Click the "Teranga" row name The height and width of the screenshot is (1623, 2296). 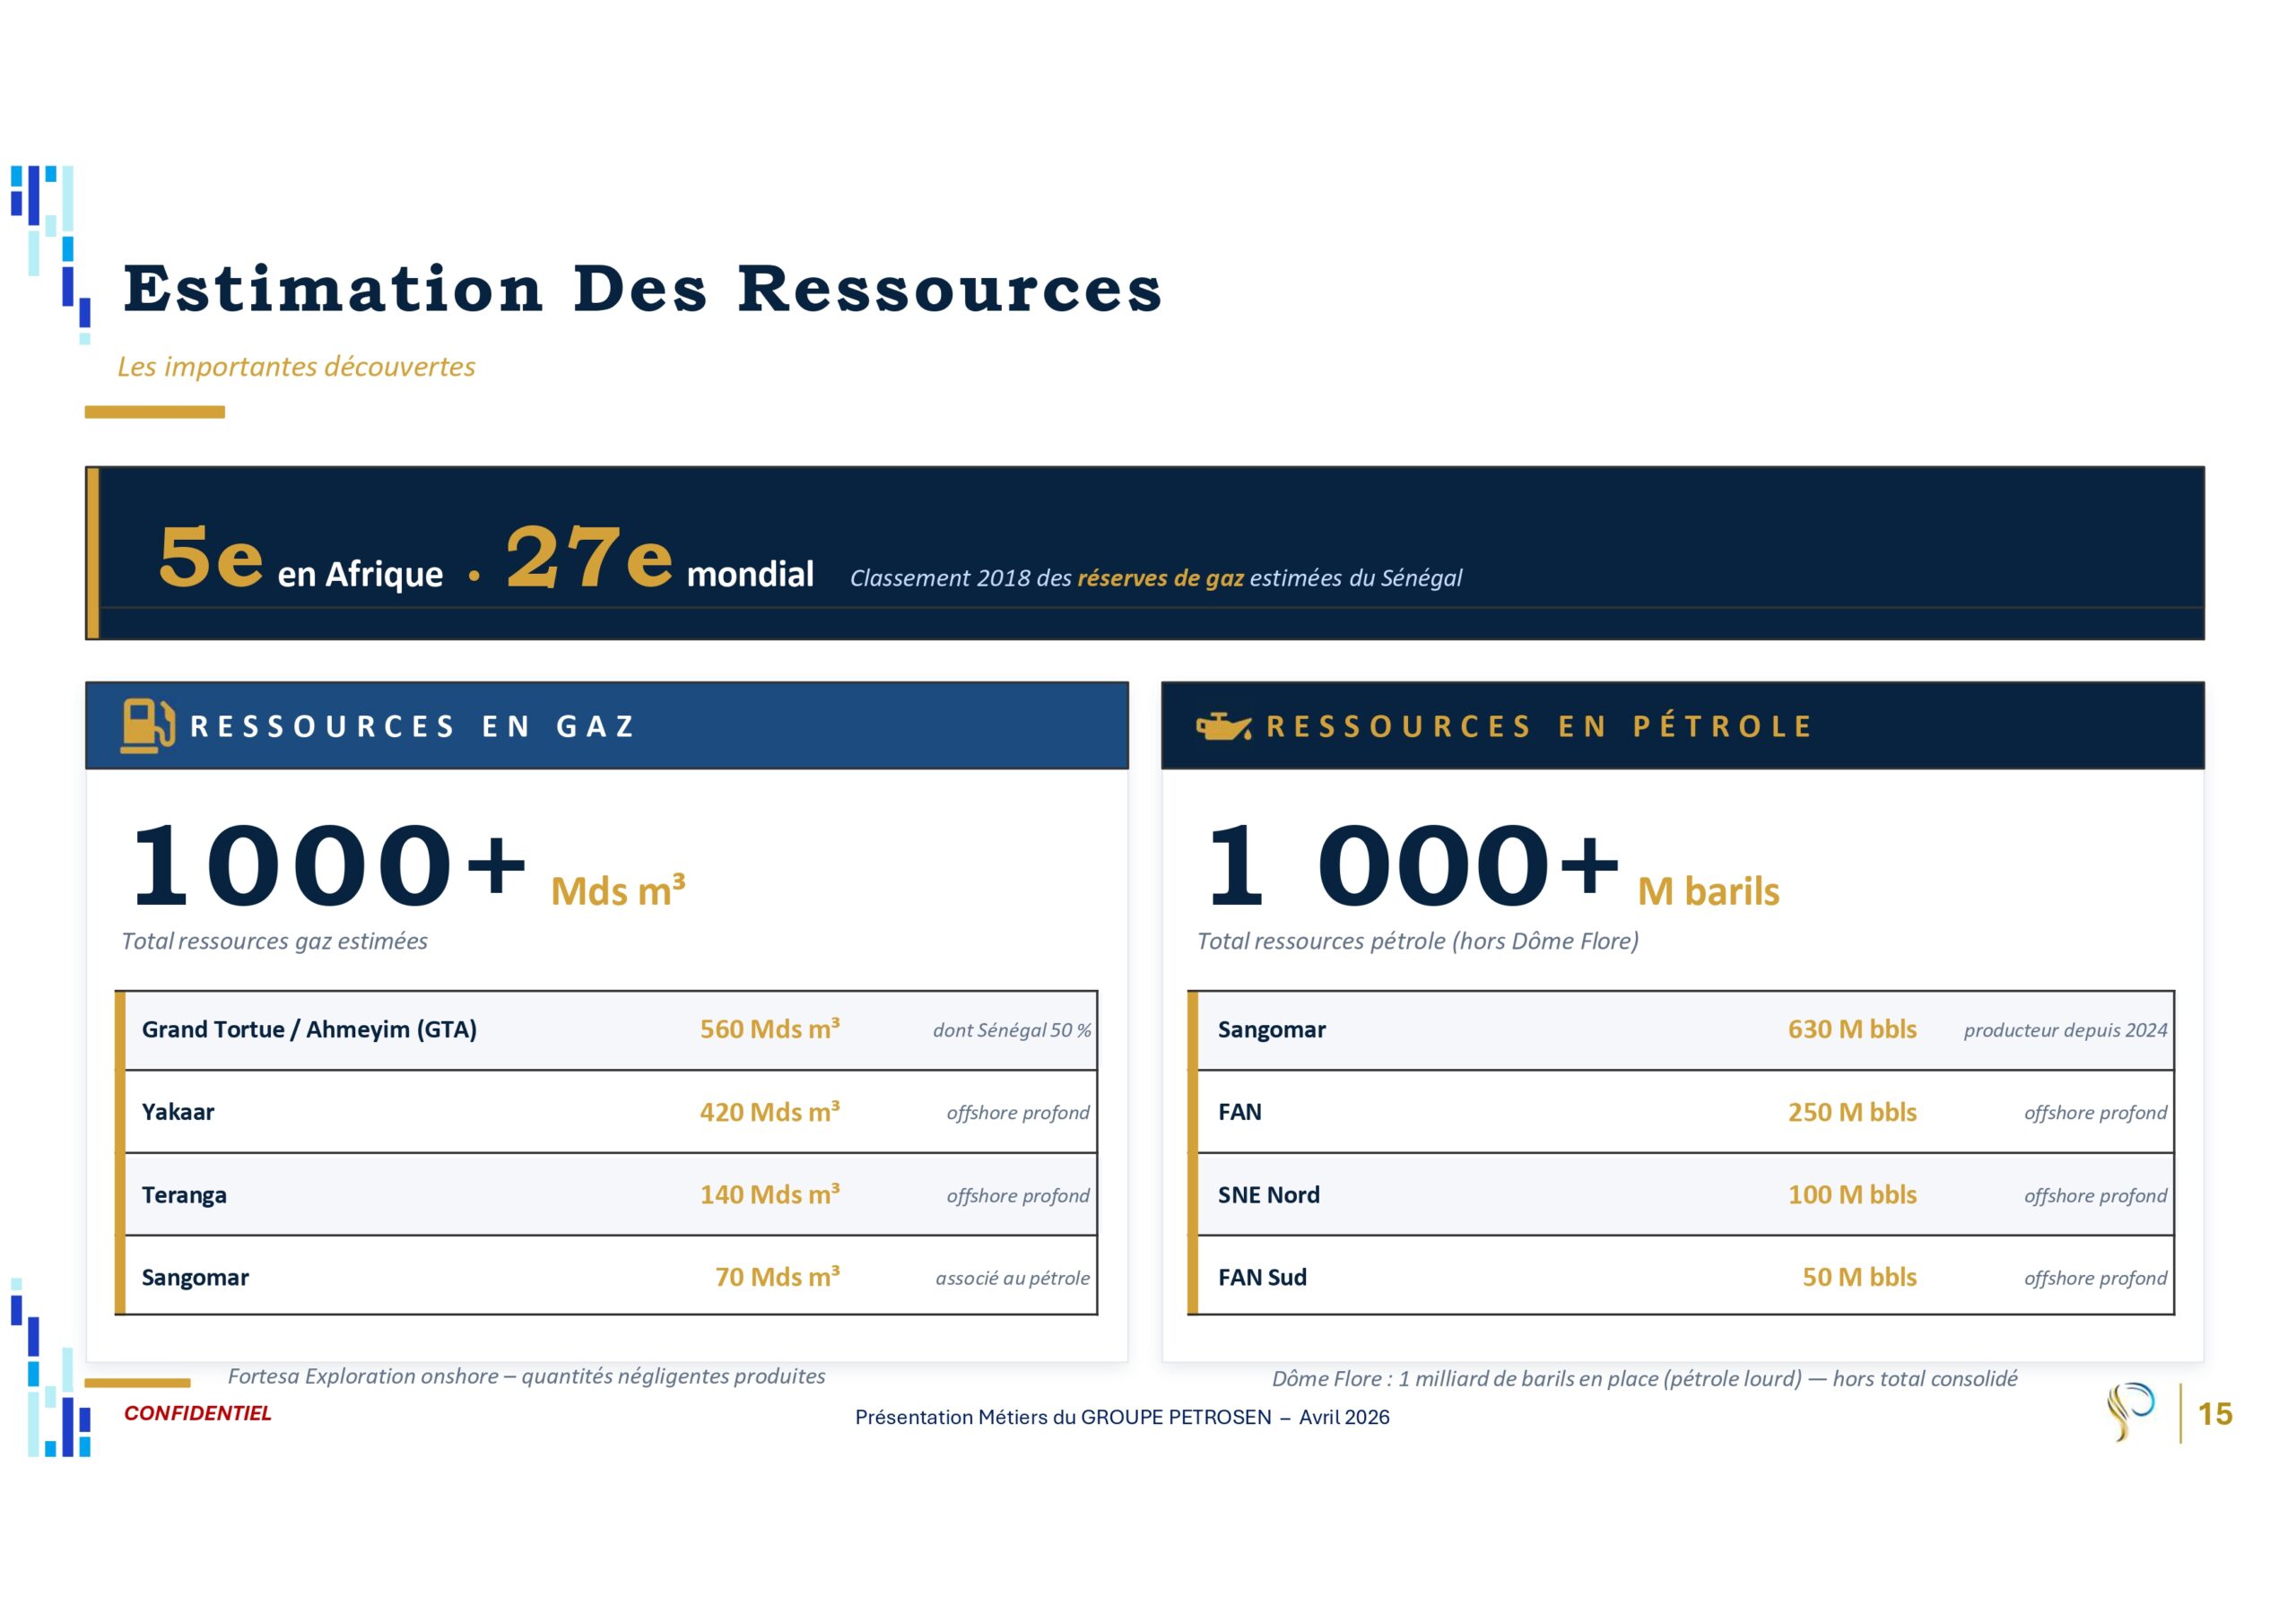tap(184, 1195)
